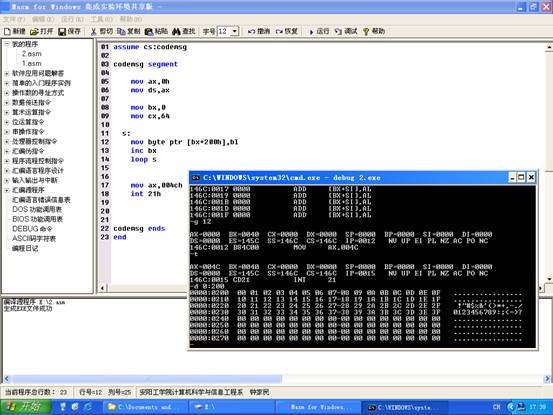
Task: Run the program with the play arrow
Action: pos(311,32)
